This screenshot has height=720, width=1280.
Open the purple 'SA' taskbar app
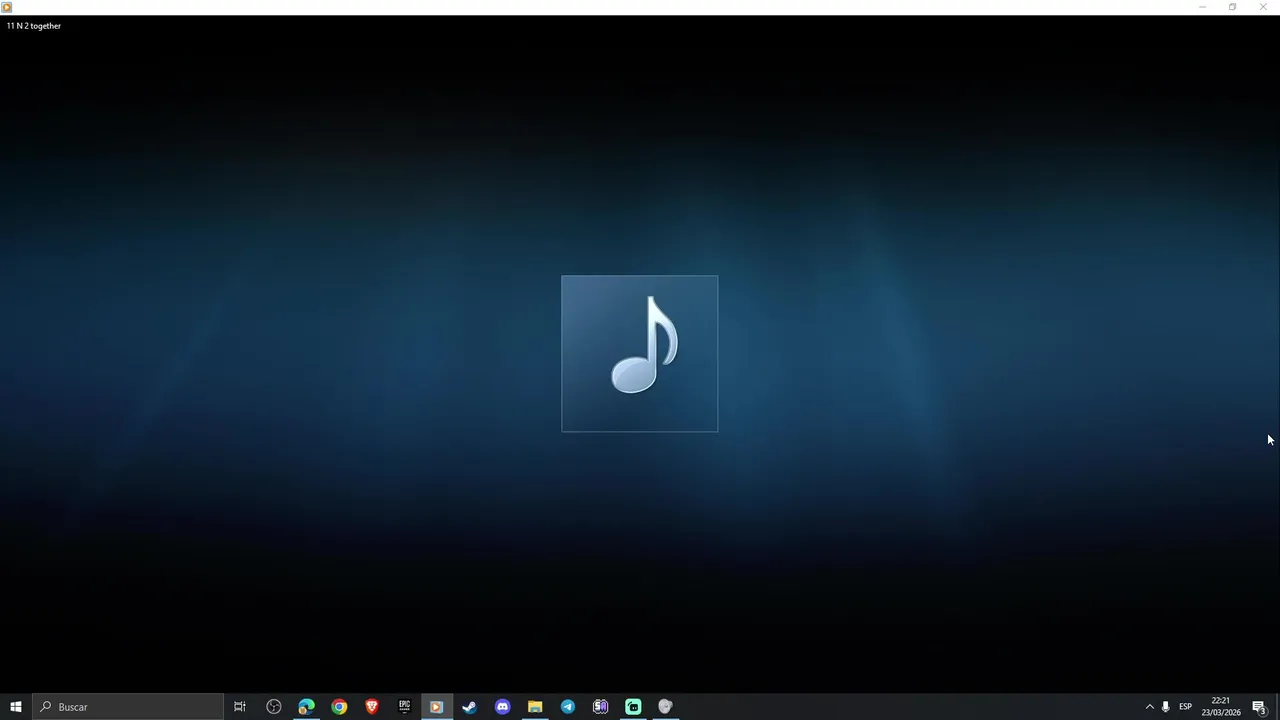[x=600, y=707]
